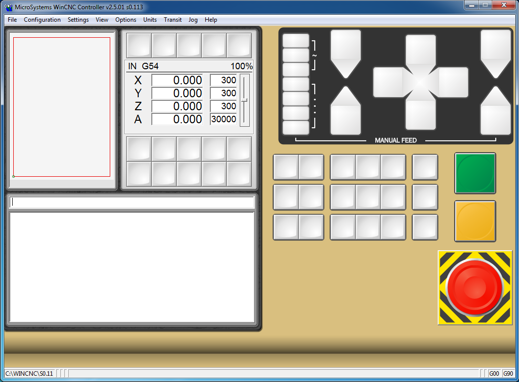Click the command entry input line

(132, 202)
